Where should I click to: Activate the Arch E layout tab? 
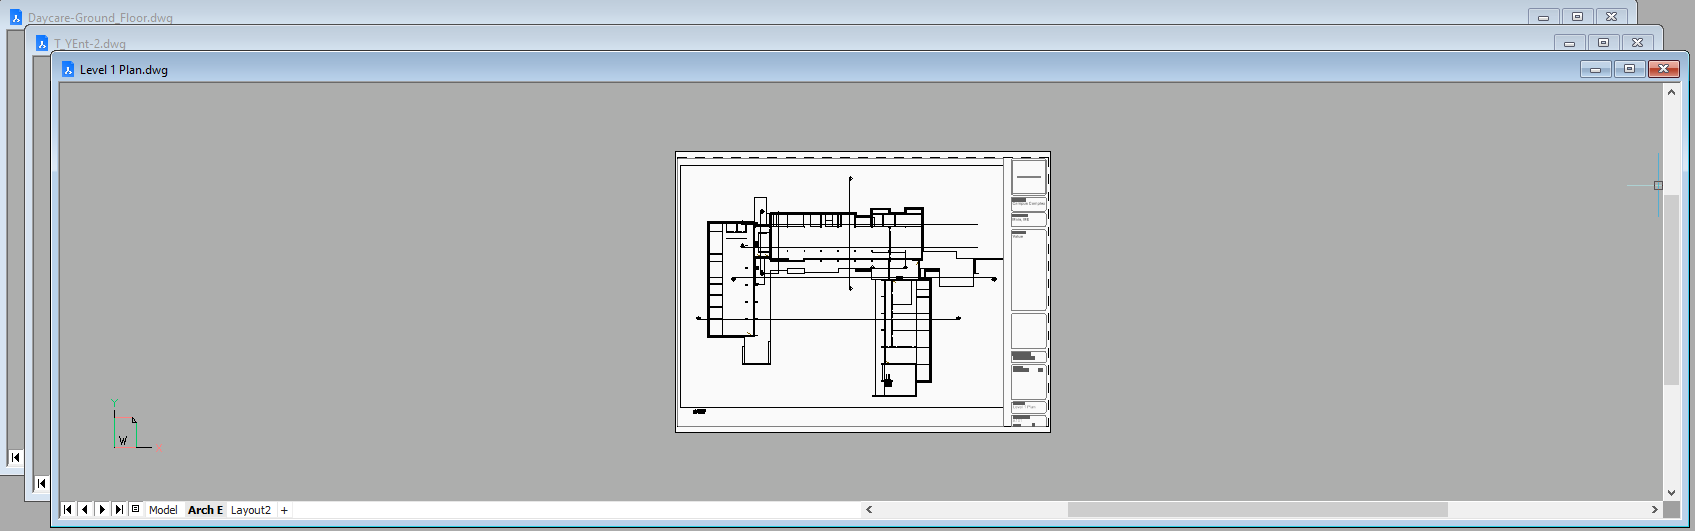[205, 510]
